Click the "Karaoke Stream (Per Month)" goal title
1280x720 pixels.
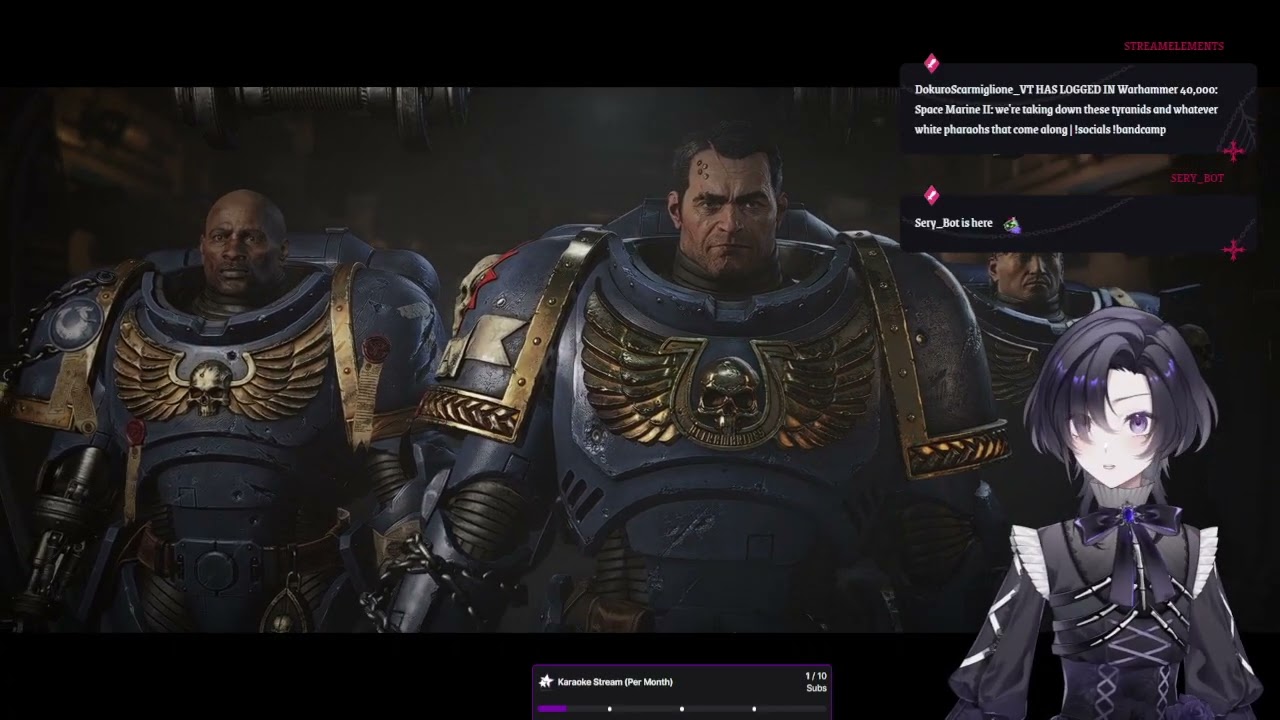[x=615, y=682]
